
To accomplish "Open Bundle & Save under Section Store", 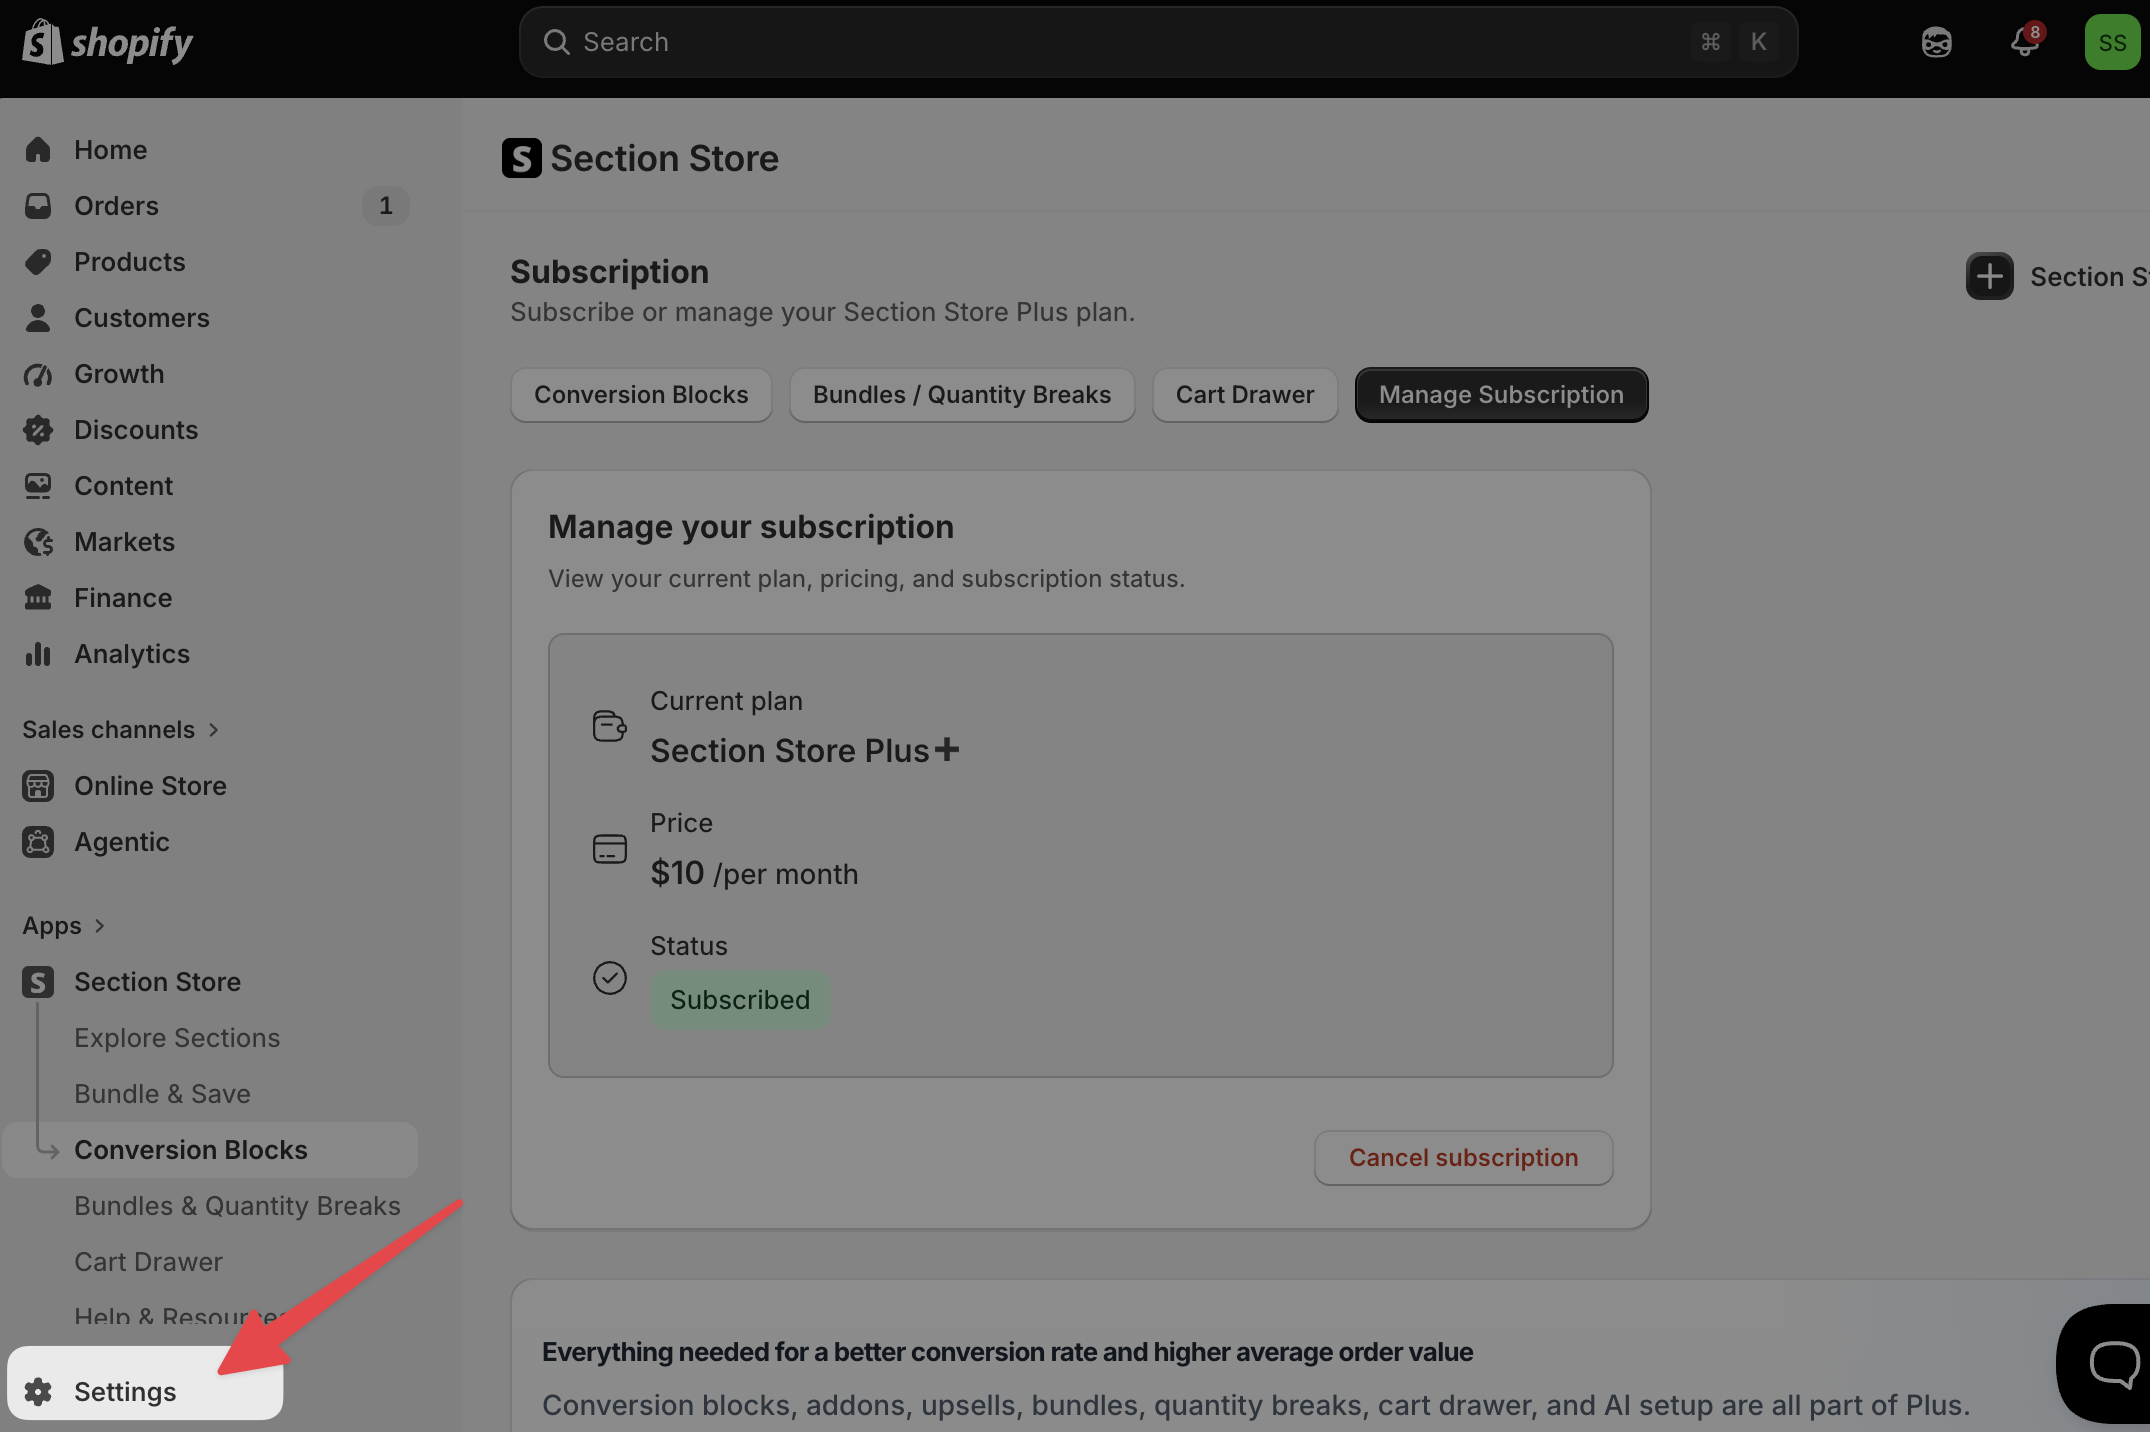I will (x=162, y=1094).
